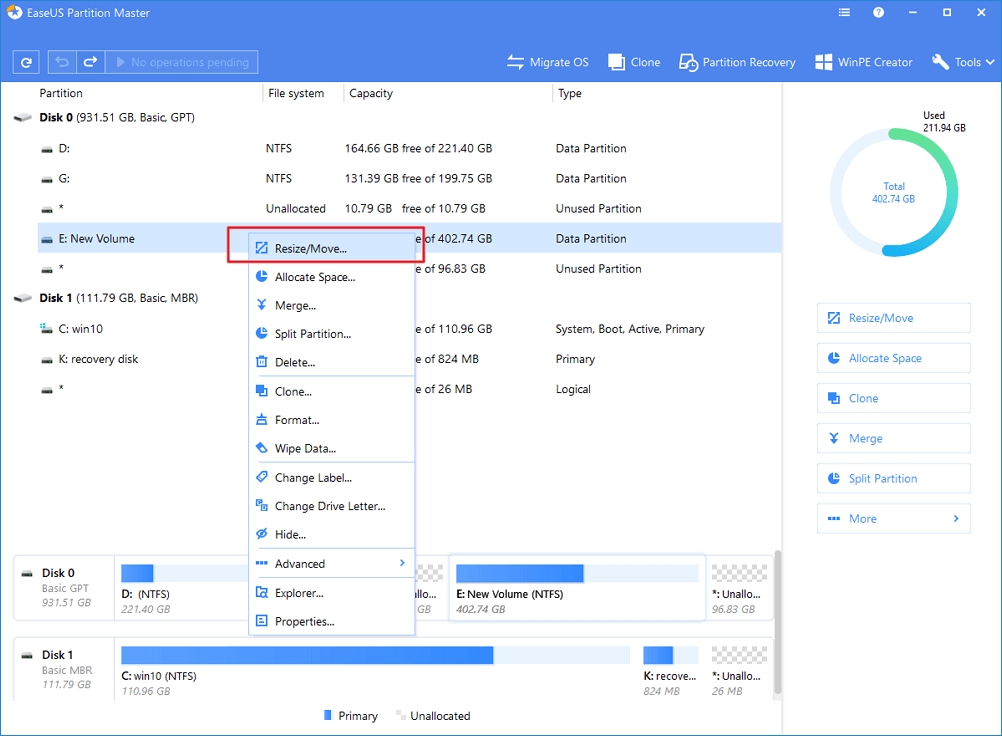This screenshot has width=1002, height=736.
Task: Click Disk 0 Basic GPT label in disk map
Action: click(64, 588)
